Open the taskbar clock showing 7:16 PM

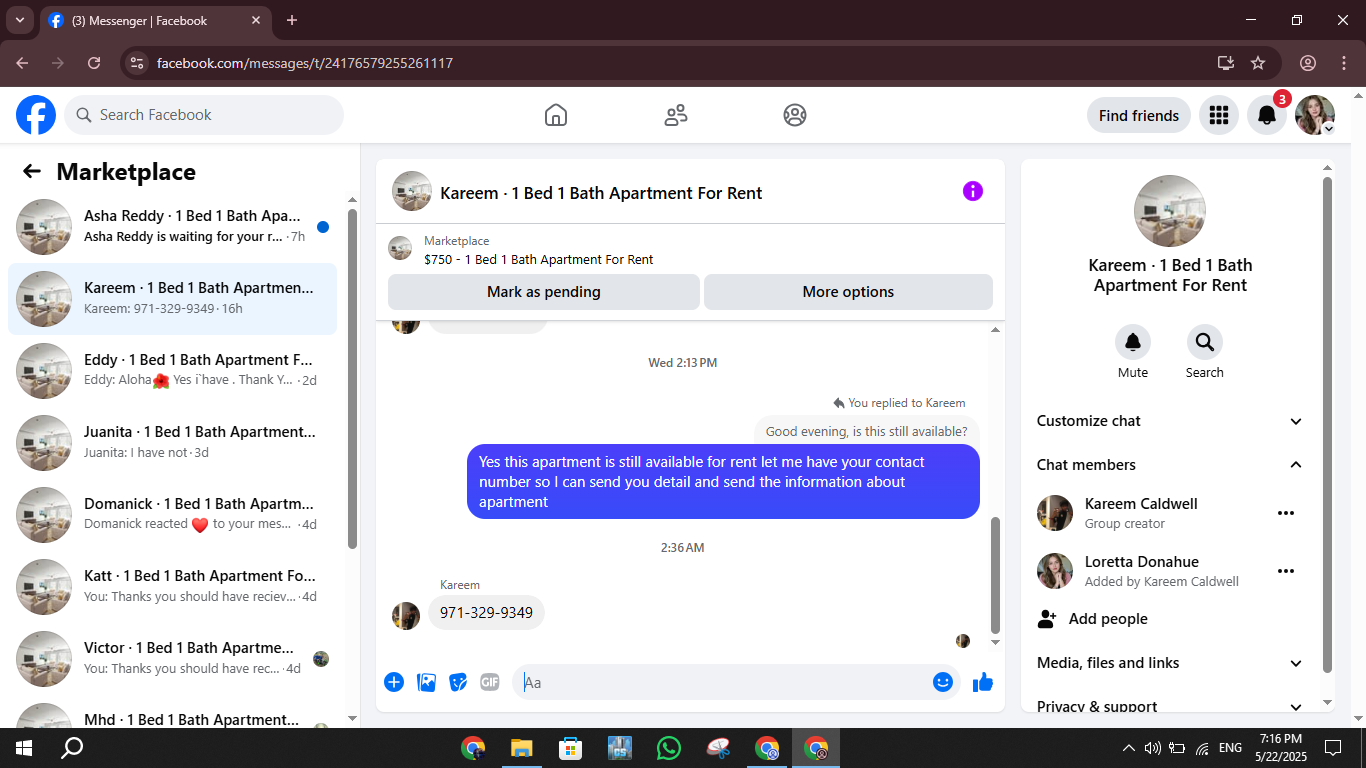pyautogui.click(x=1281, y=748)
